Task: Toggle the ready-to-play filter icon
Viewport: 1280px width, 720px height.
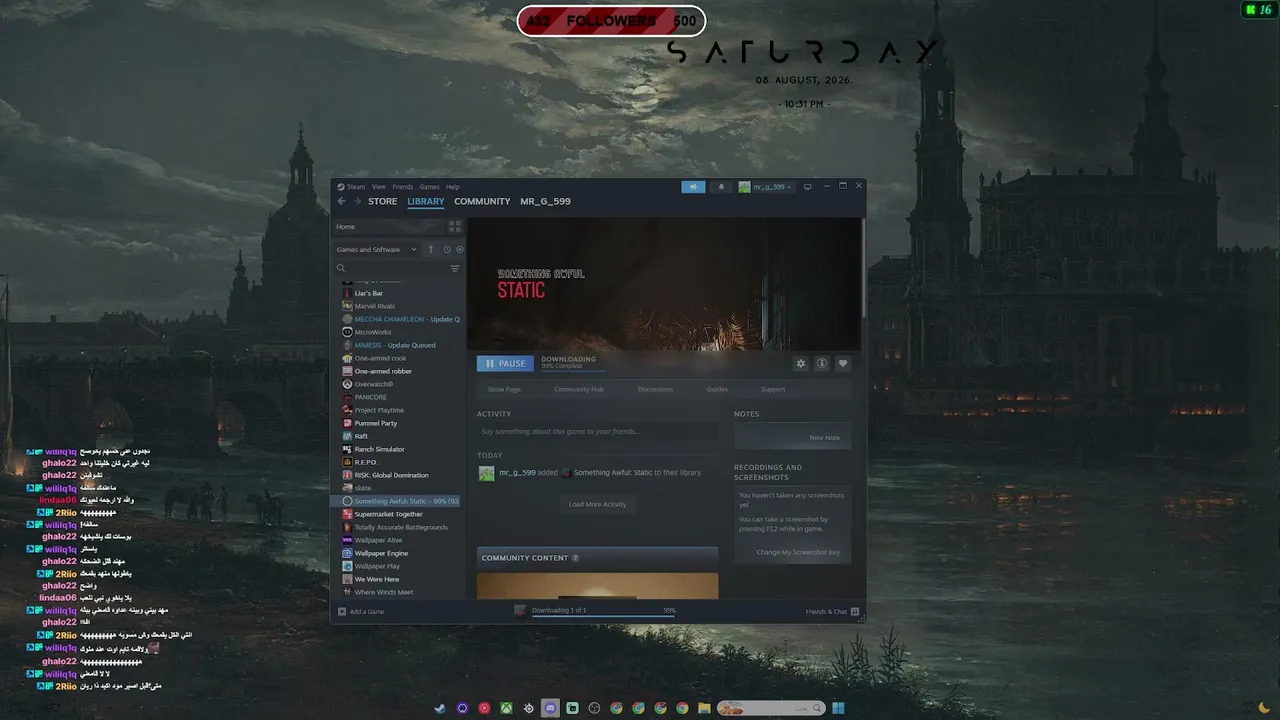Action: click(x=460, y=250)
